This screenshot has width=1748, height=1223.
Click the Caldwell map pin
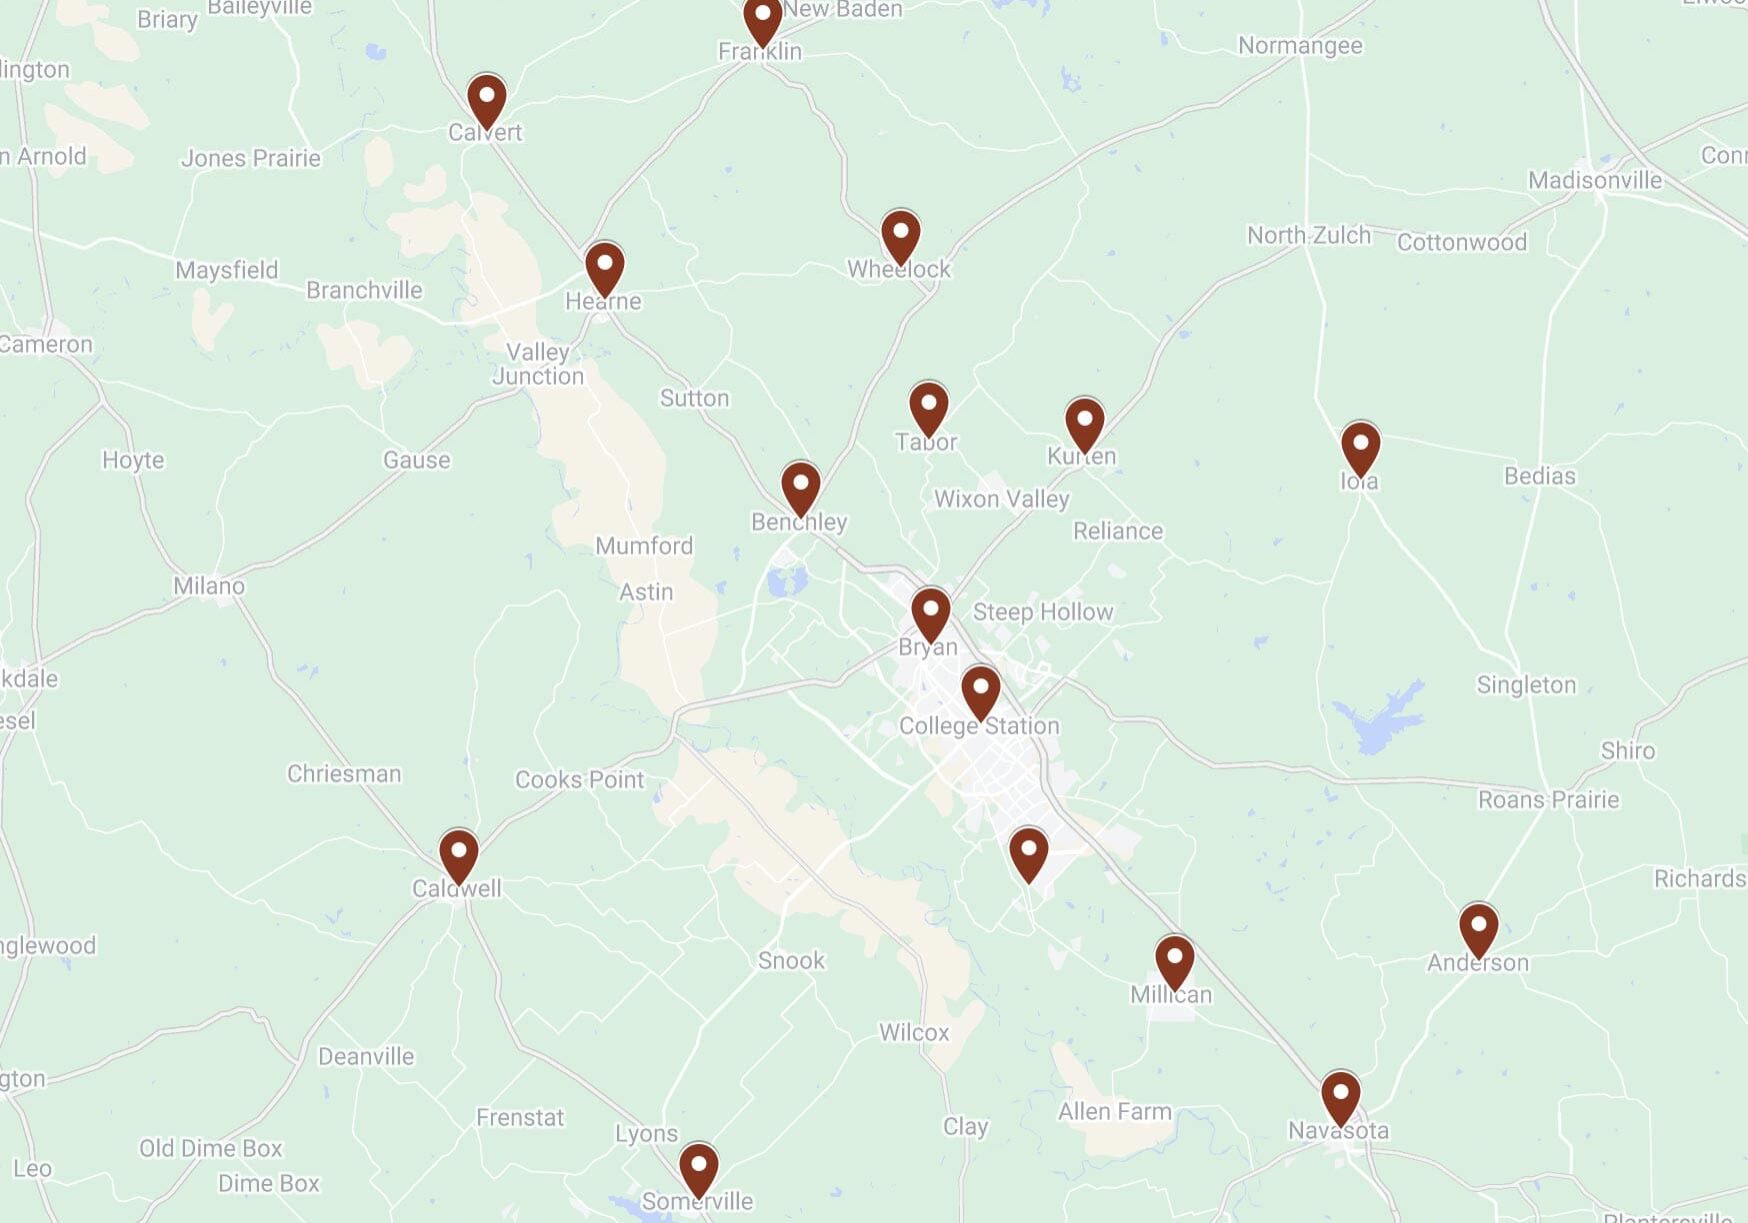click(459, 858)
